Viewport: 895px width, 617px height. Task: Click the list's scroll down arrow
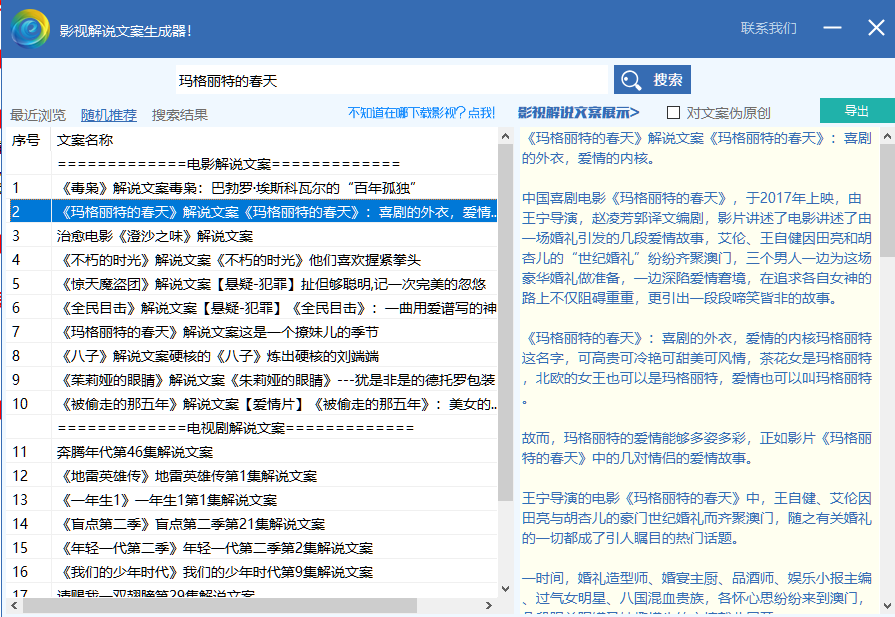505,589
